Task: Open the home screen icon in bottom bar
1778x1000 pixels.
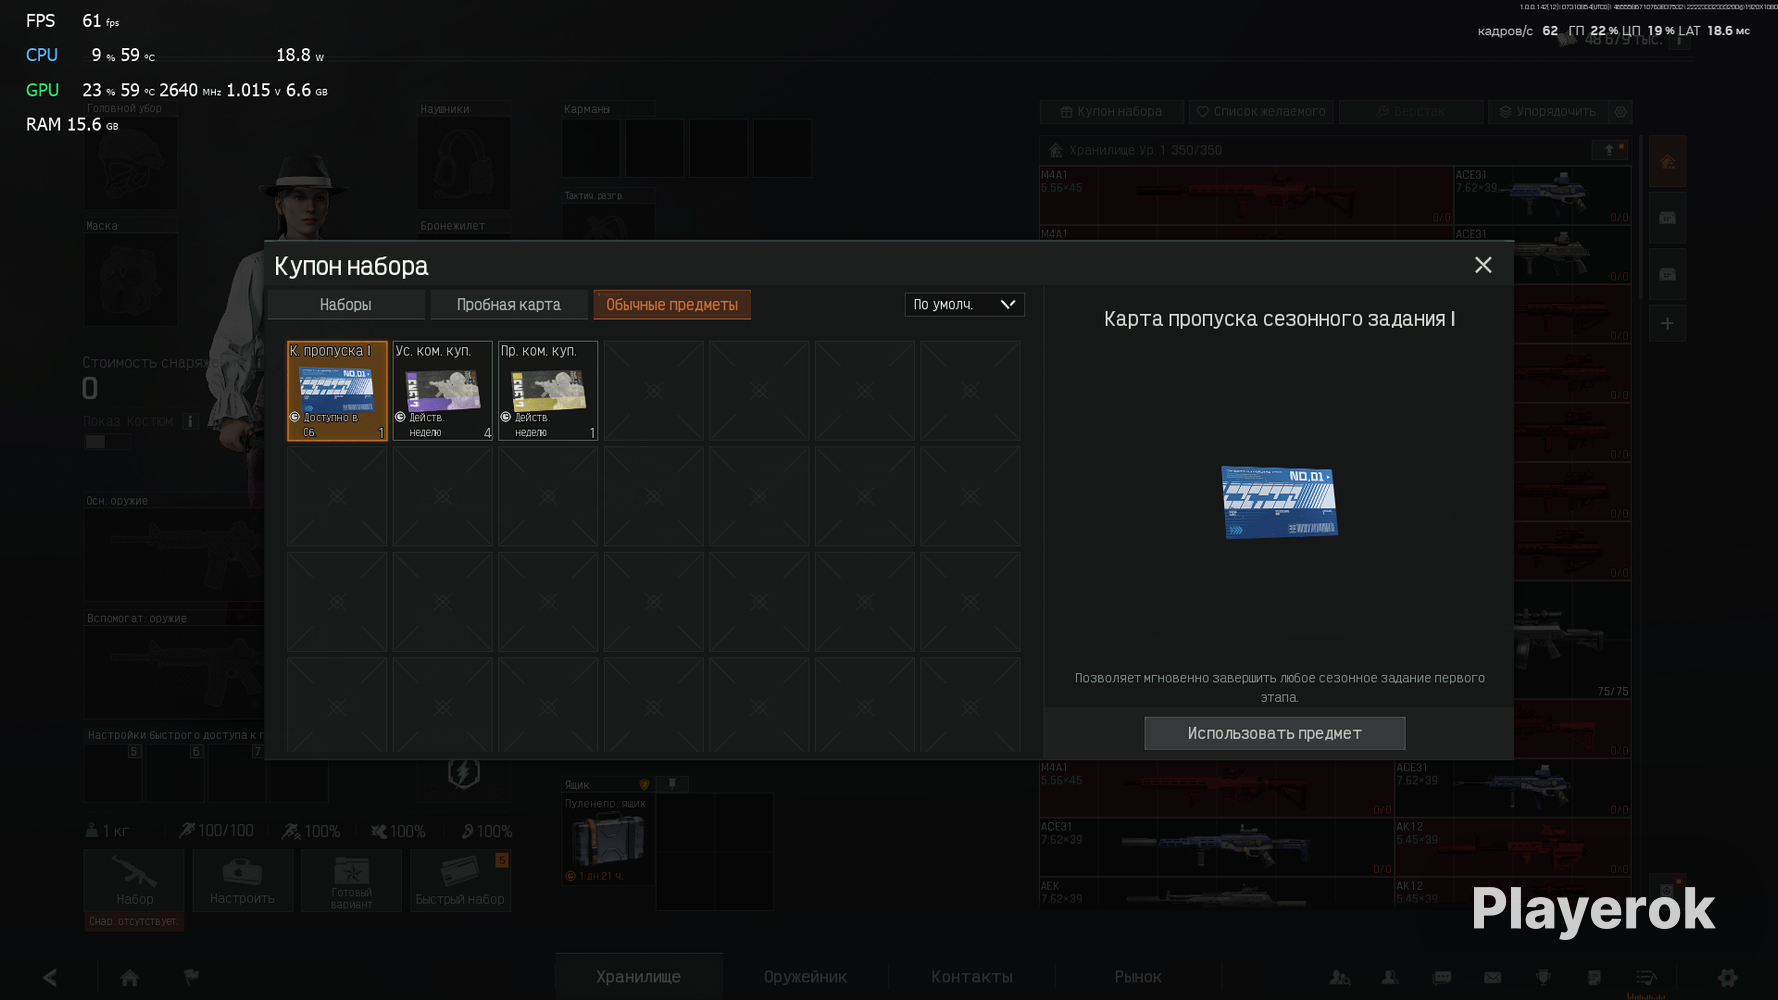Action: click(130, 977)
